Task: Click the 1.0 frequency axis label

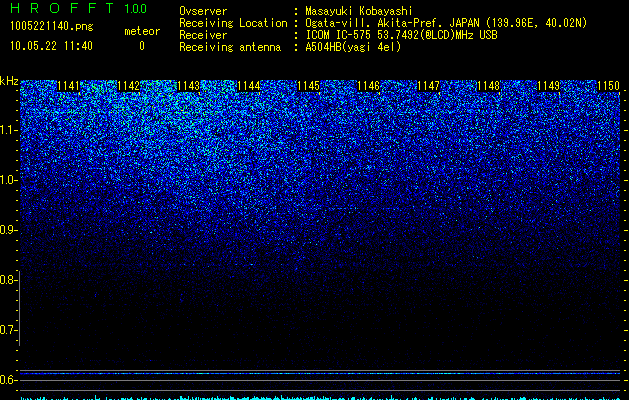Action: (x=8, y=180)
